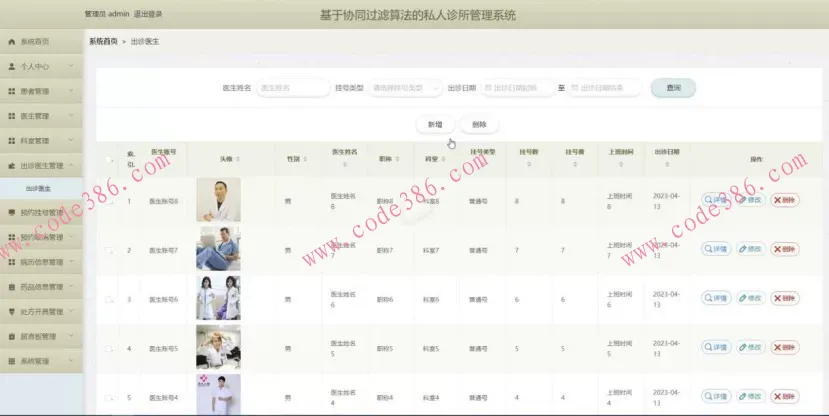Open 预约取消管理 menu in sidebar
Image resolution: width=829 pixels, height=416 pixels.
coord(41,237)
